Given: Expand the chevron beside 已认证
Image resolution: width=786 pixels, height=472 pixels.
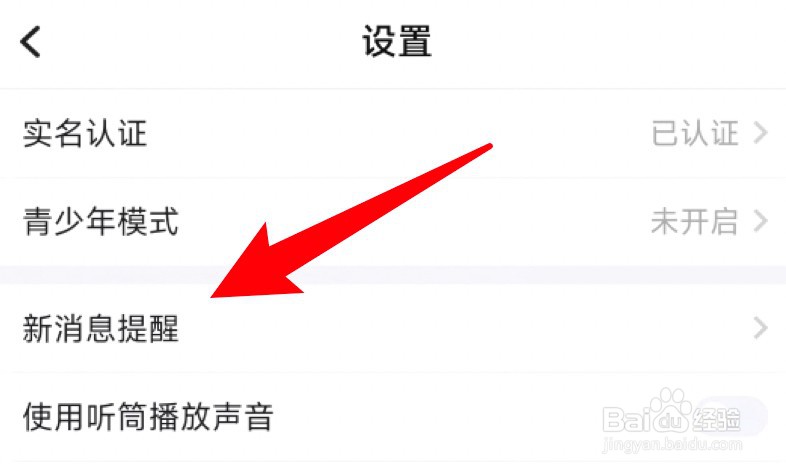Looking at the screenshot, I should coord(760,133).
